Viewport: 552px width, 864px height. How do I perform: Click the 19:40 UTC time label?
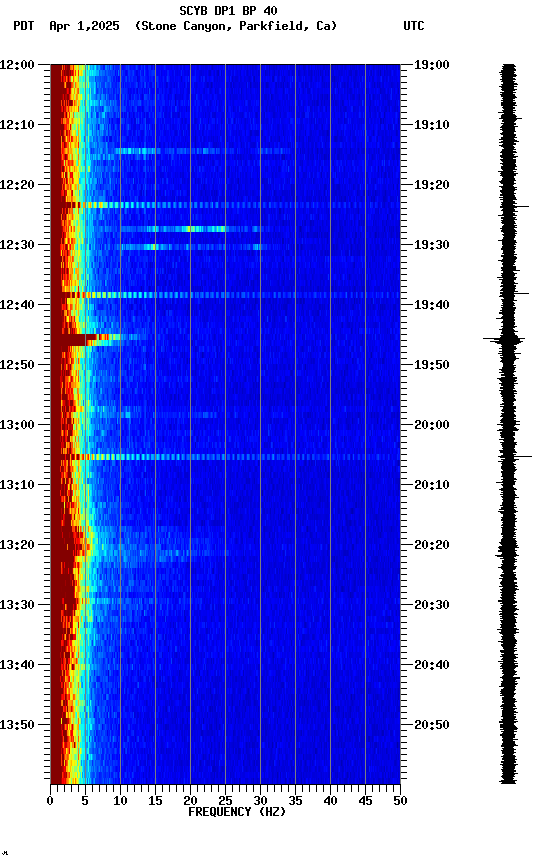(x=432, y=305)
